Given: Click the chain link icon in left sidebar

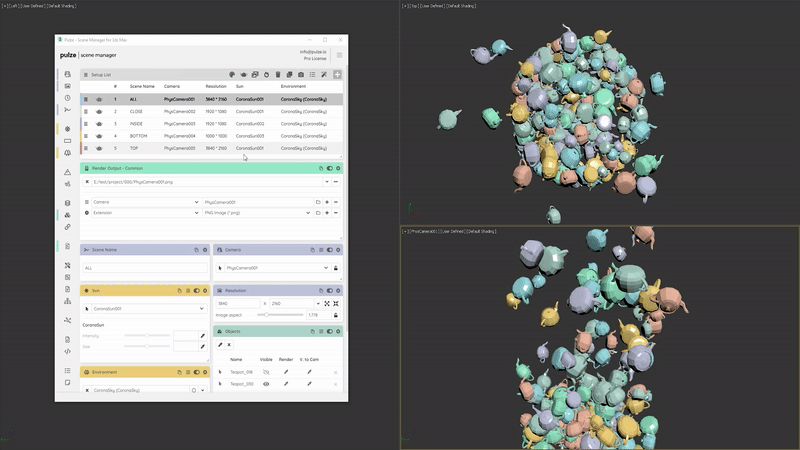Looking at the screenshot, I should pos(67,227).
